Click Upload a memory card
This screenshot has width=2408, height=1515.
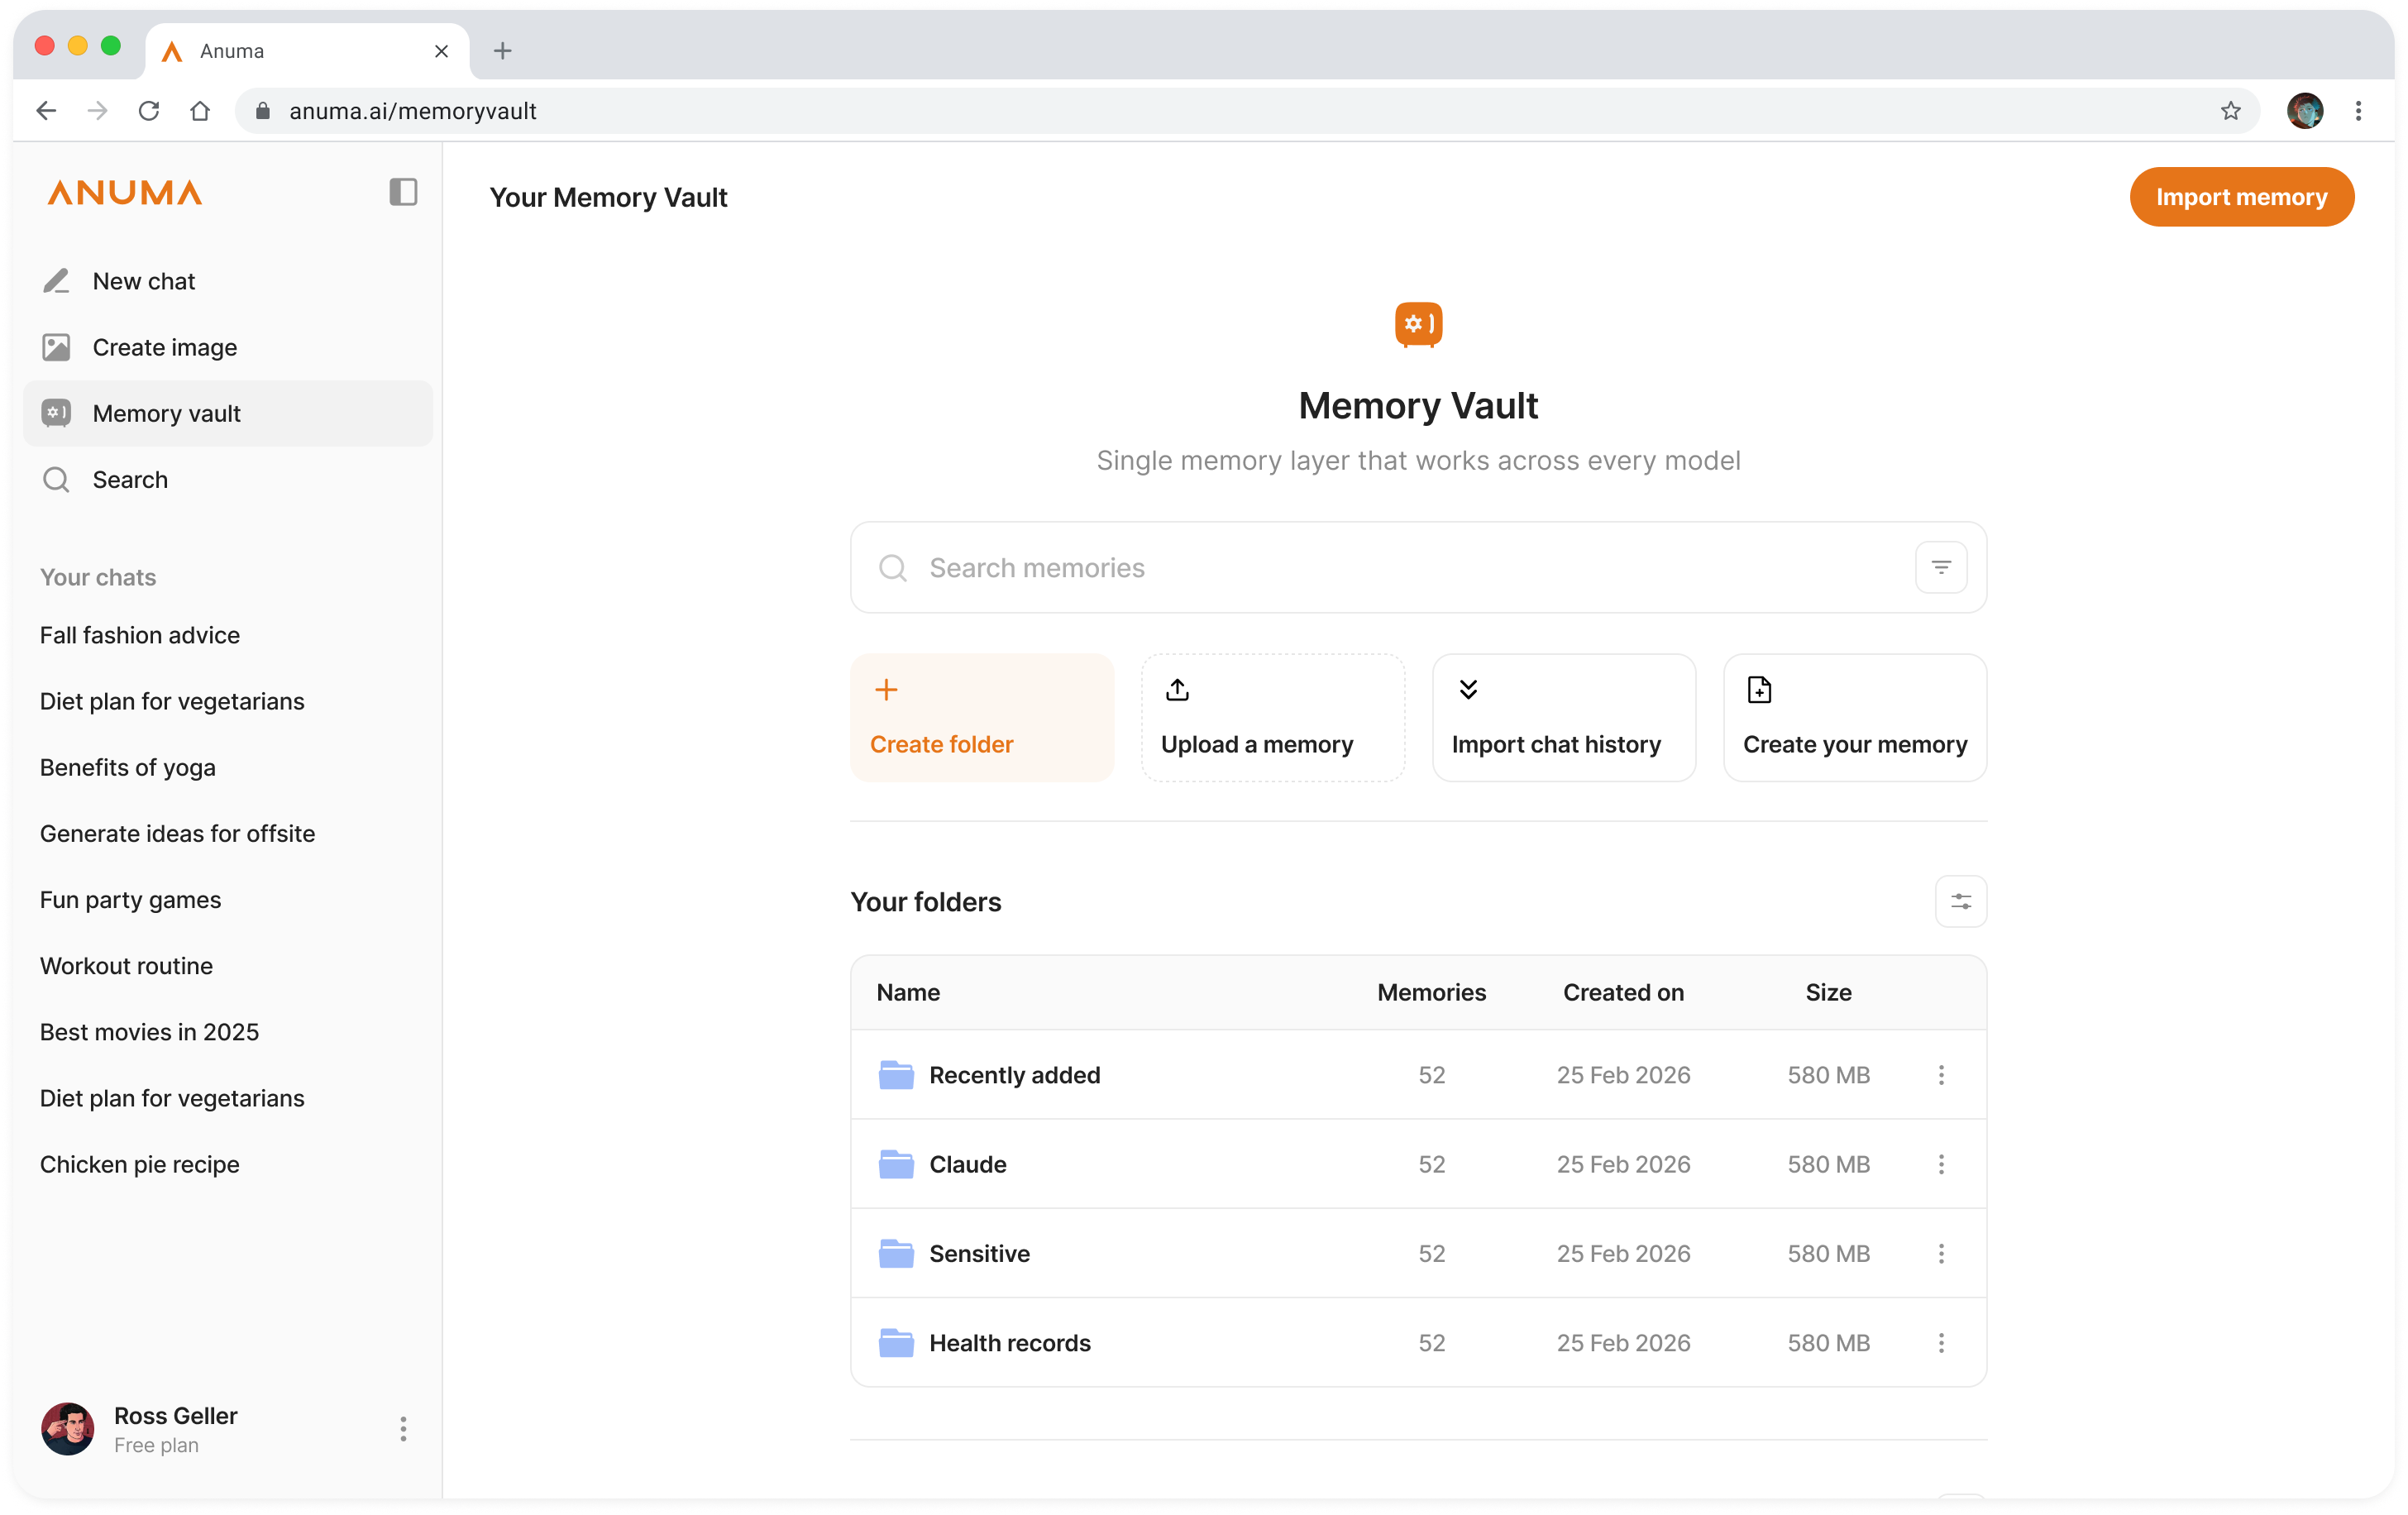(1272, 717)
